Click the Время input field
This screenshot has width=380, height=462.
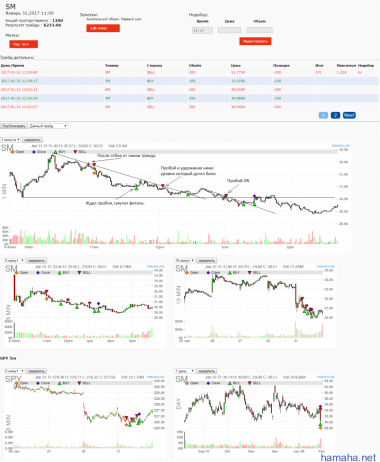coord(202,30)
